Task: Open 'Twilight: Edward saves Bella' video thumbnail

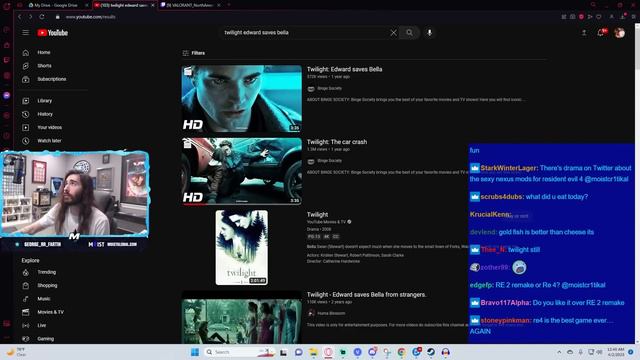Action: (x=242, y=99)
